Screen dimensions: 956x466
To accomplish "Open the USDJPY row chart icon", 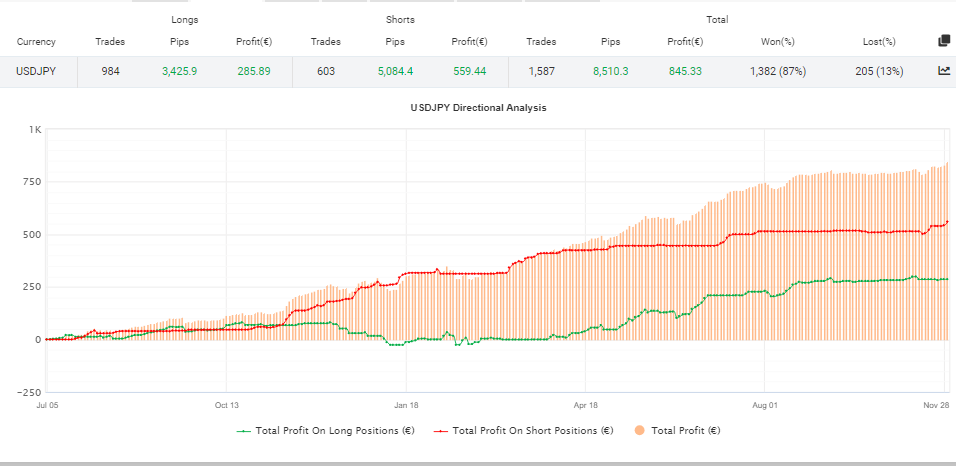I will click(x=944, y=71).
